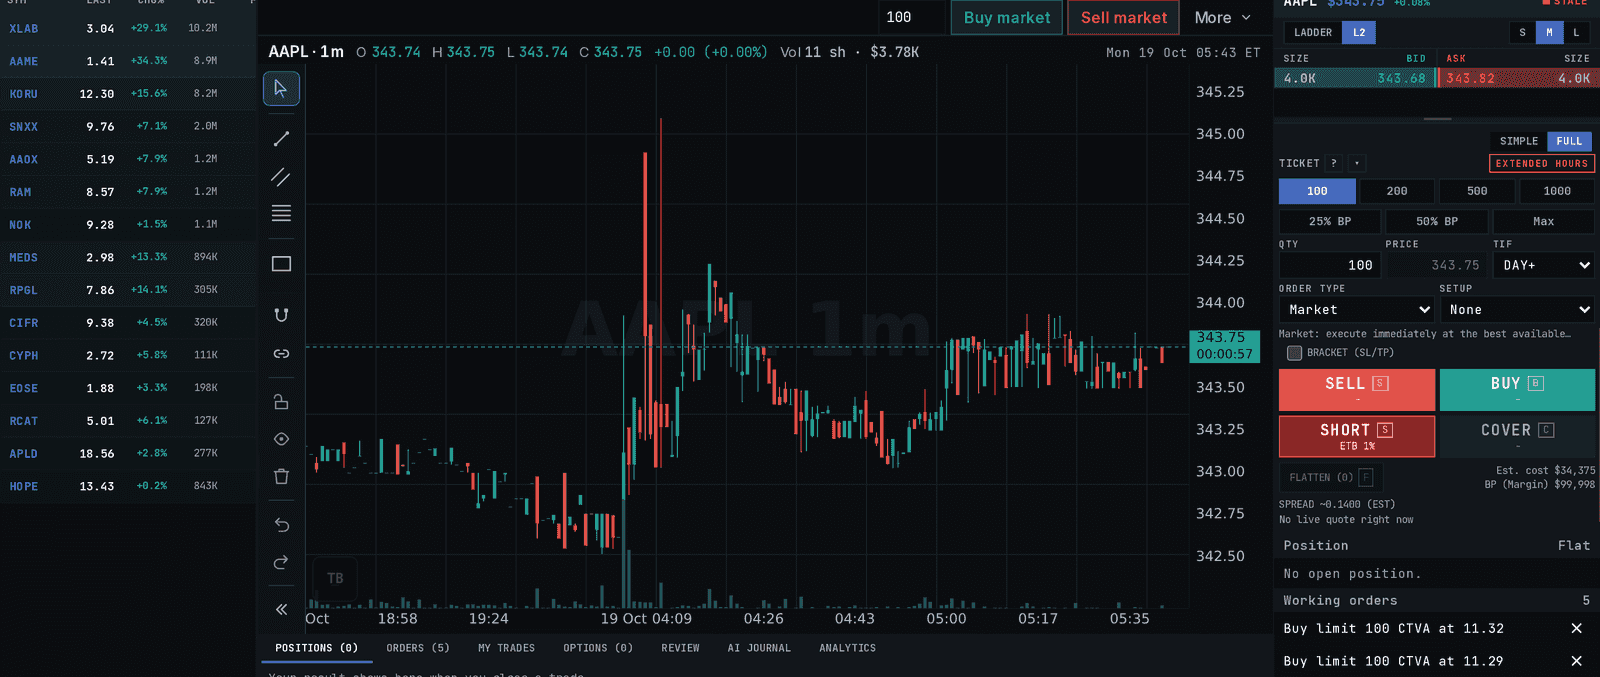This screenshot has width=1600, height=677.
Task: Click the eye hide drawings icon
Action: [281, 439]
